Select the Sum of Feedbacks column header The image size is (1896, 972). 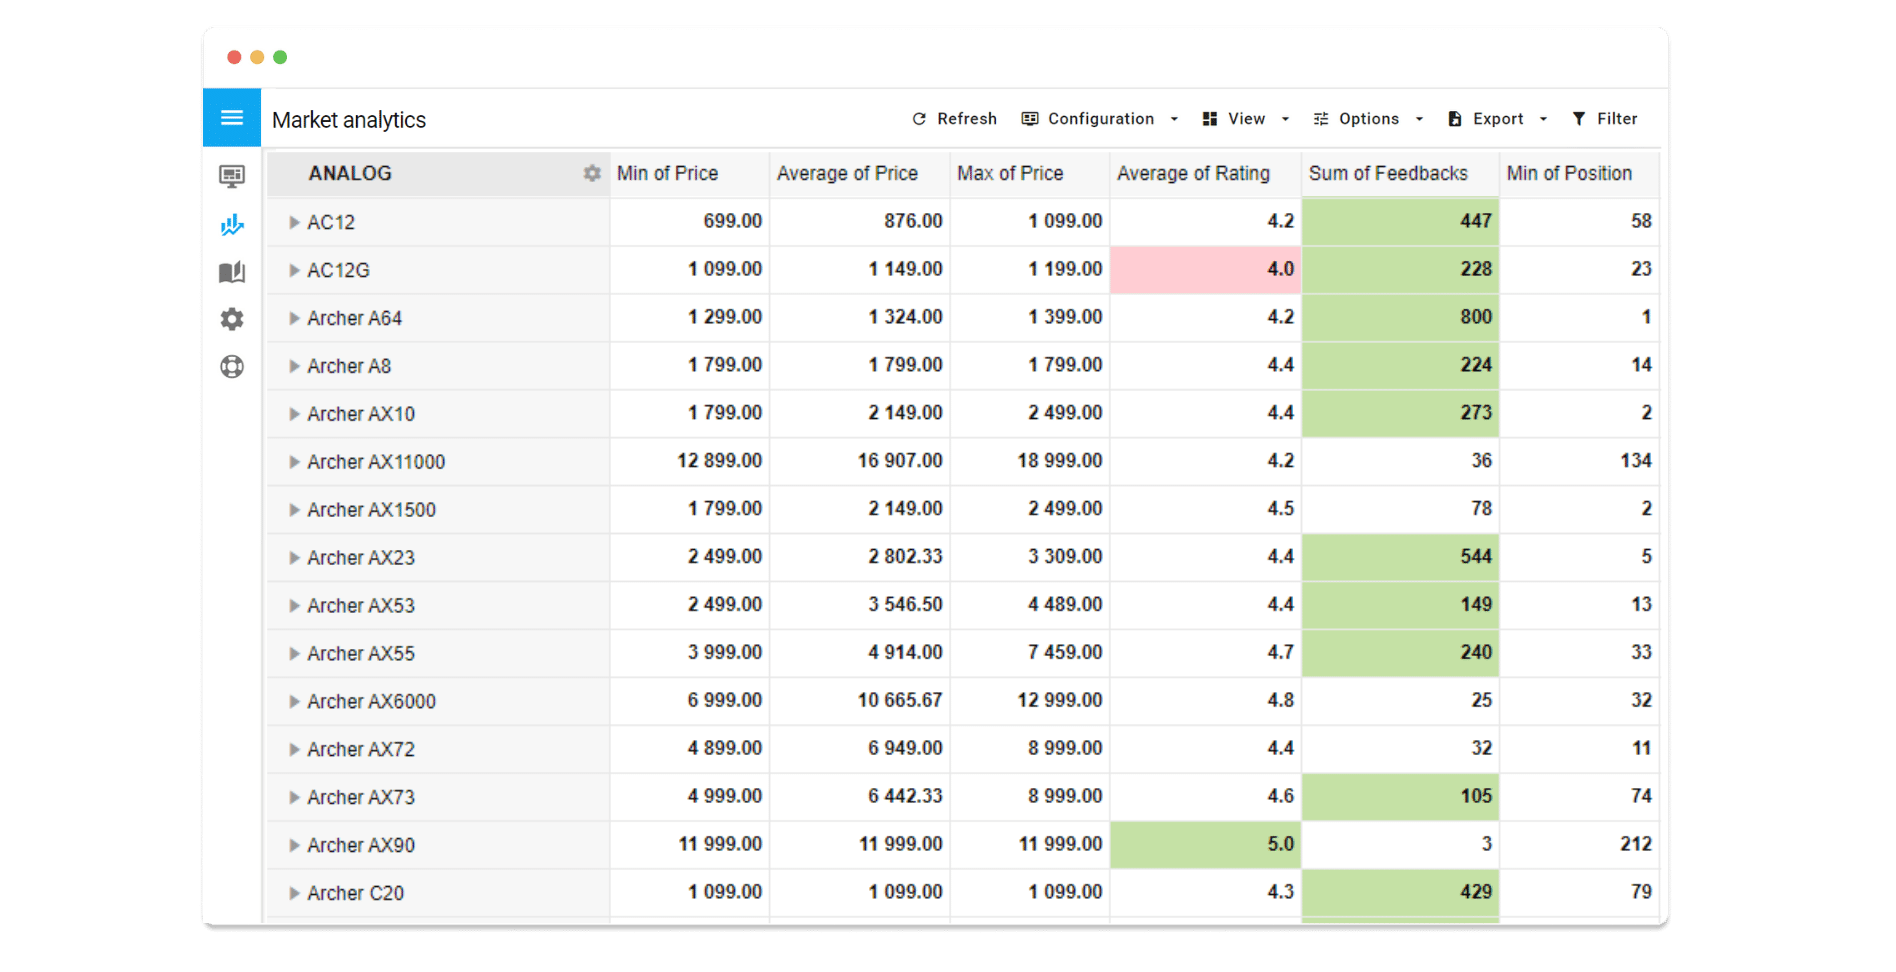tap(1388, 173)
